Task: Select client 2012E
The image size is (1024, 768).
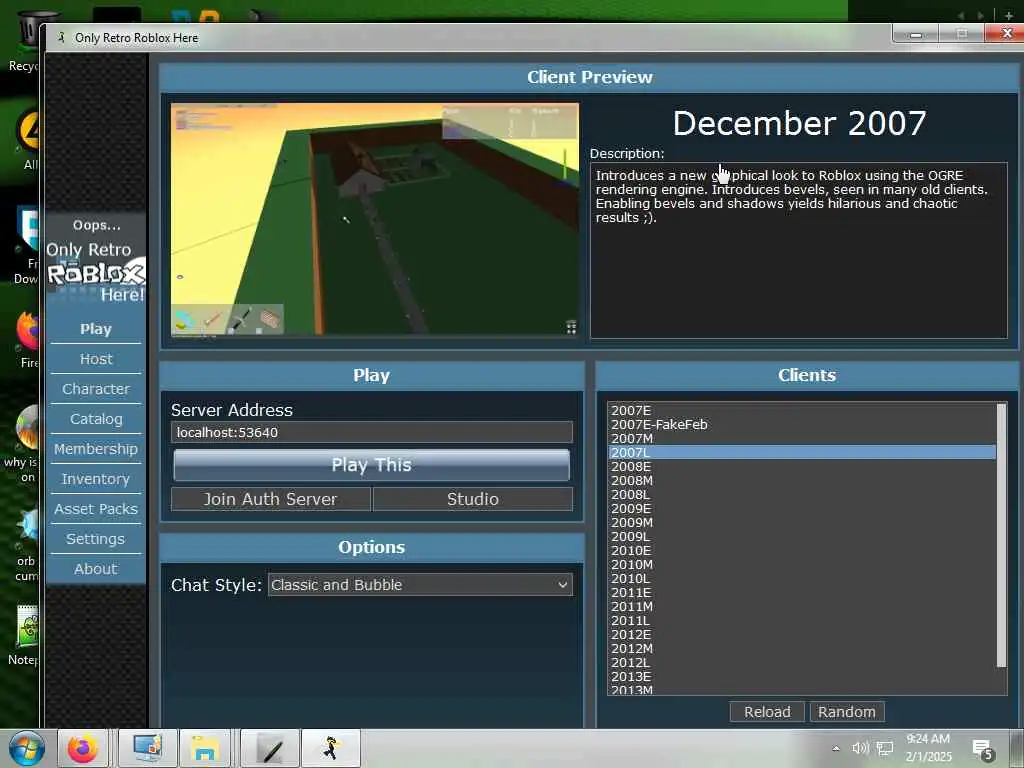Action: (802, 635)
